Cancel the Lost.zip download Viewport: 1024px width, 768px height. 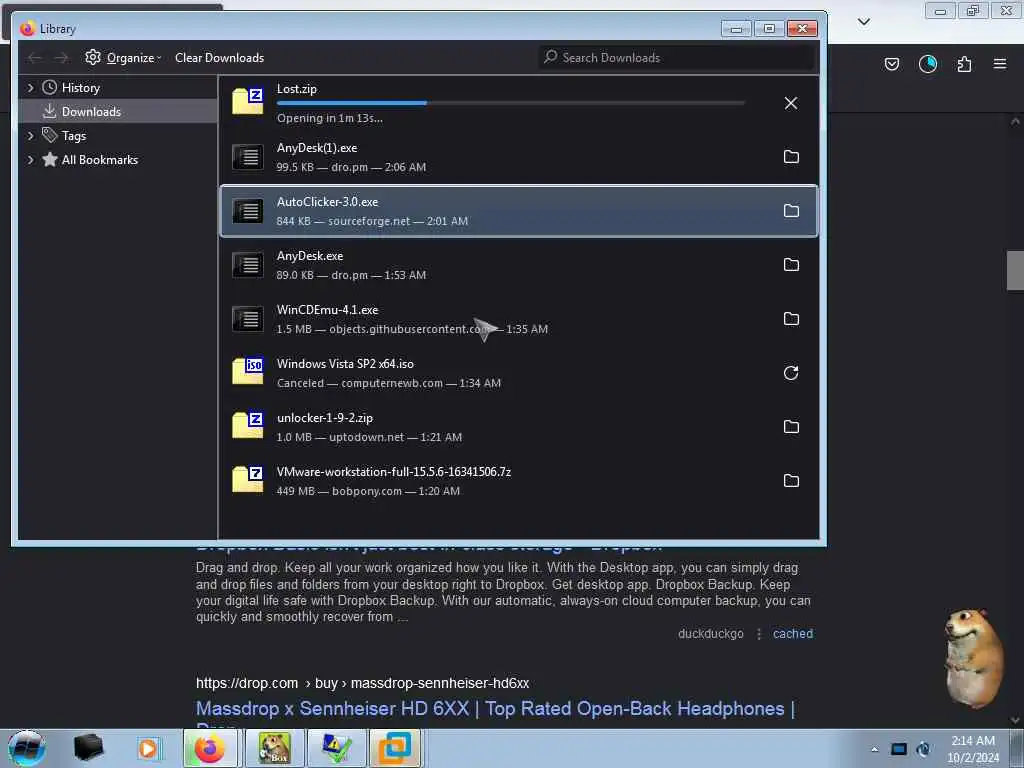(790, 103)
